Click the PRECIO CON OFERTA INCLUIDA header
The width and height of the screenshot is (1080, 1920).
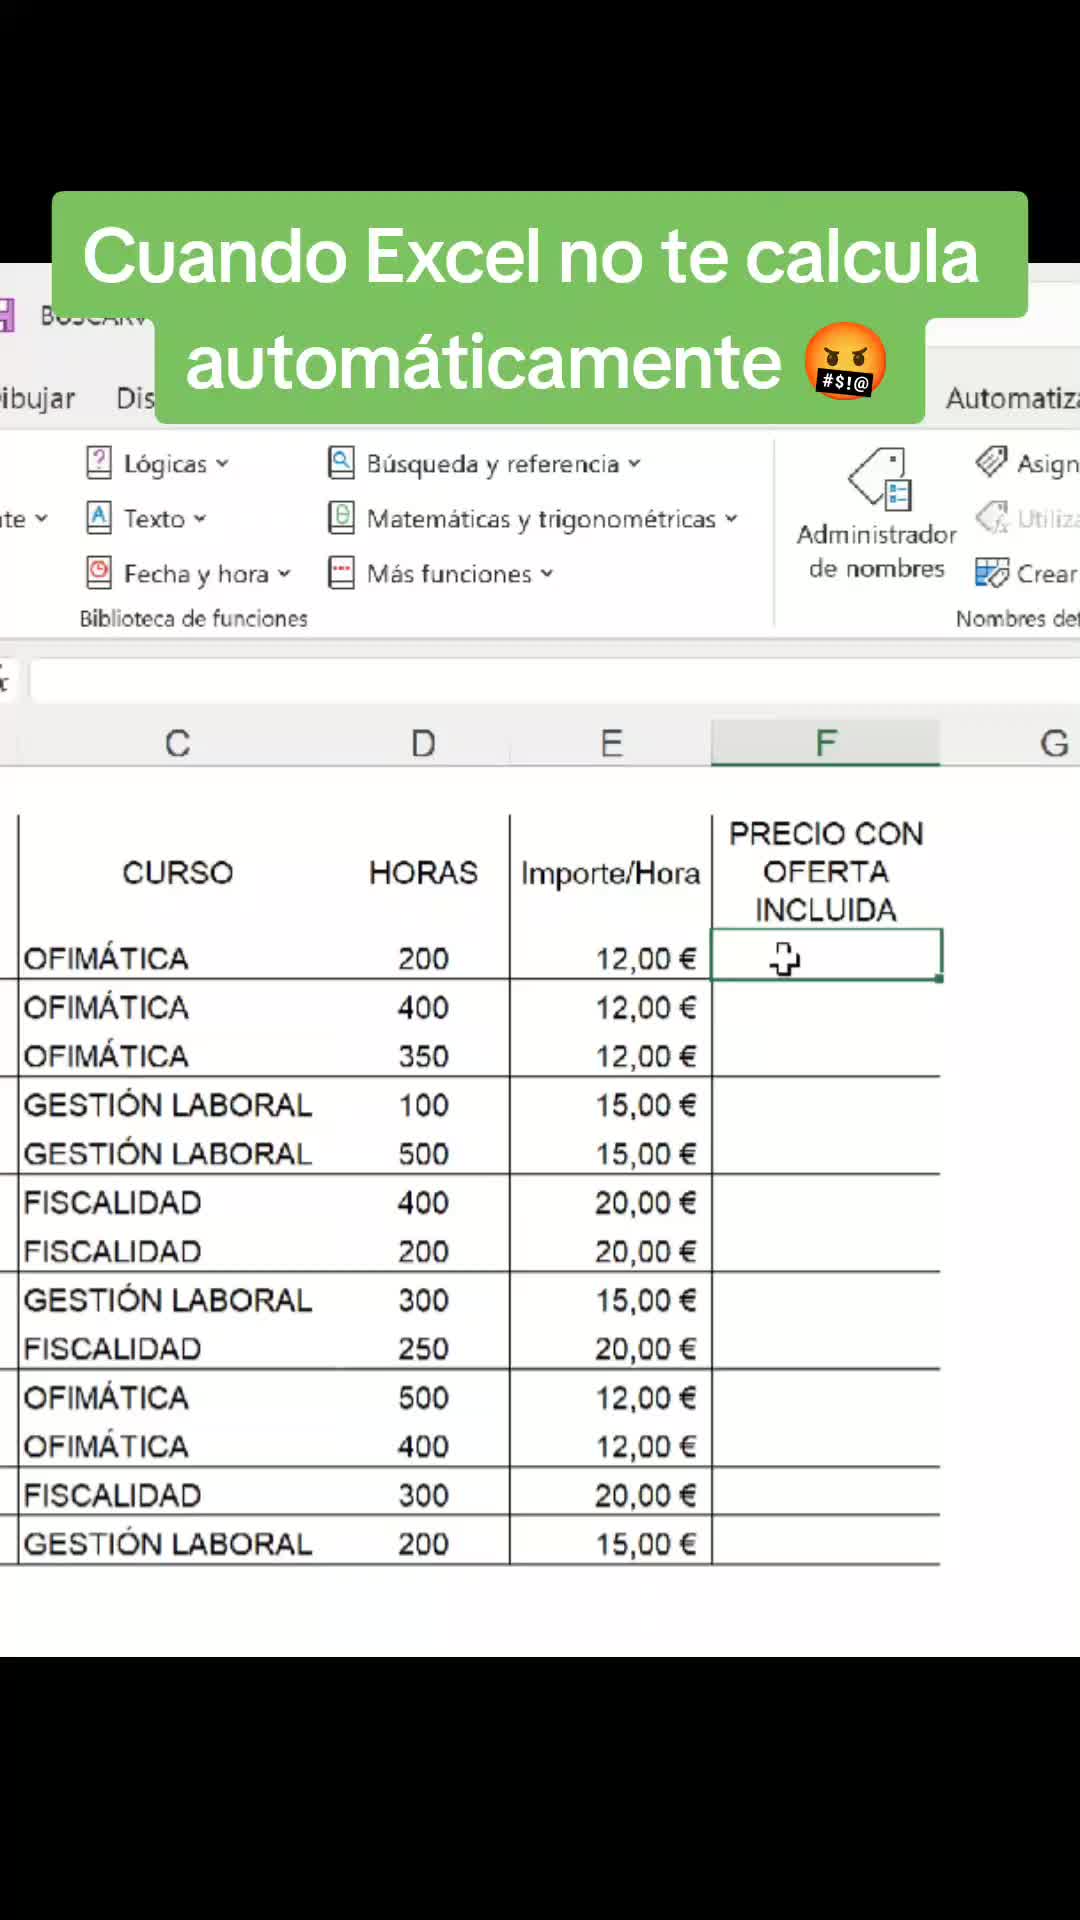click(826, 872)
